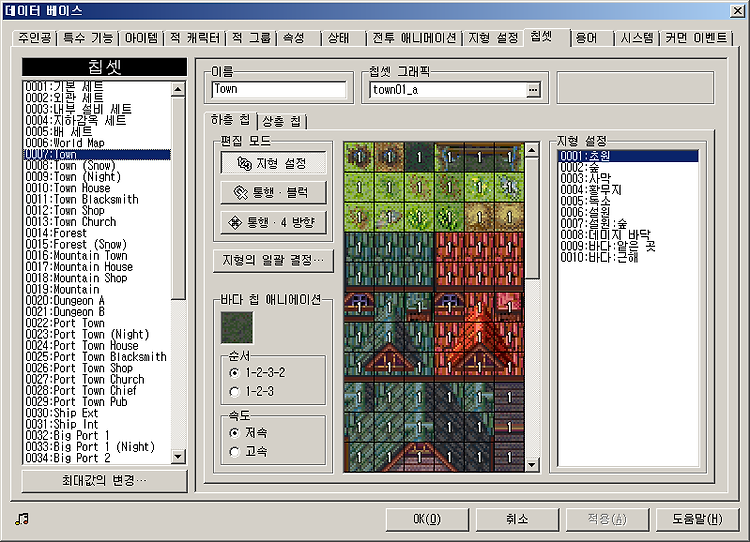Select the 통행·블럭 edit mode button
The image size is (750, 542).
(x=273, y=192)
